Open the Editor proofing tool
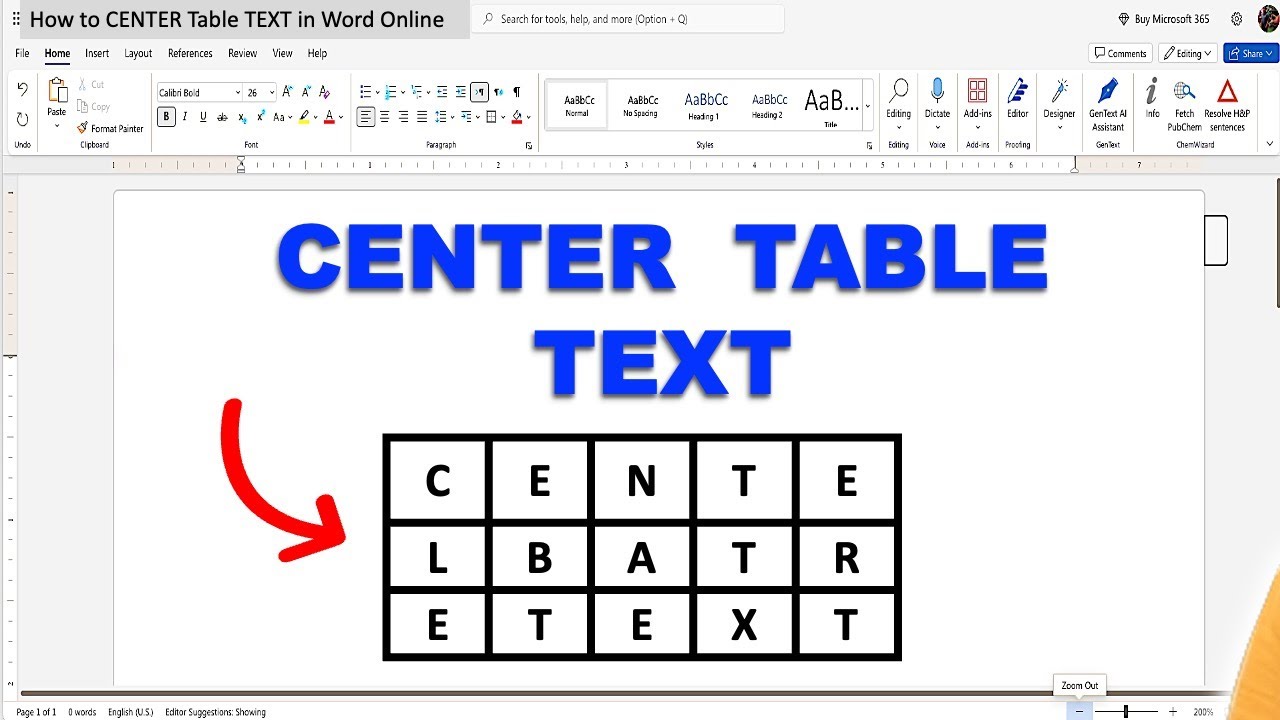Viewport: 1280px width, 720px height. coord(1018,100)
